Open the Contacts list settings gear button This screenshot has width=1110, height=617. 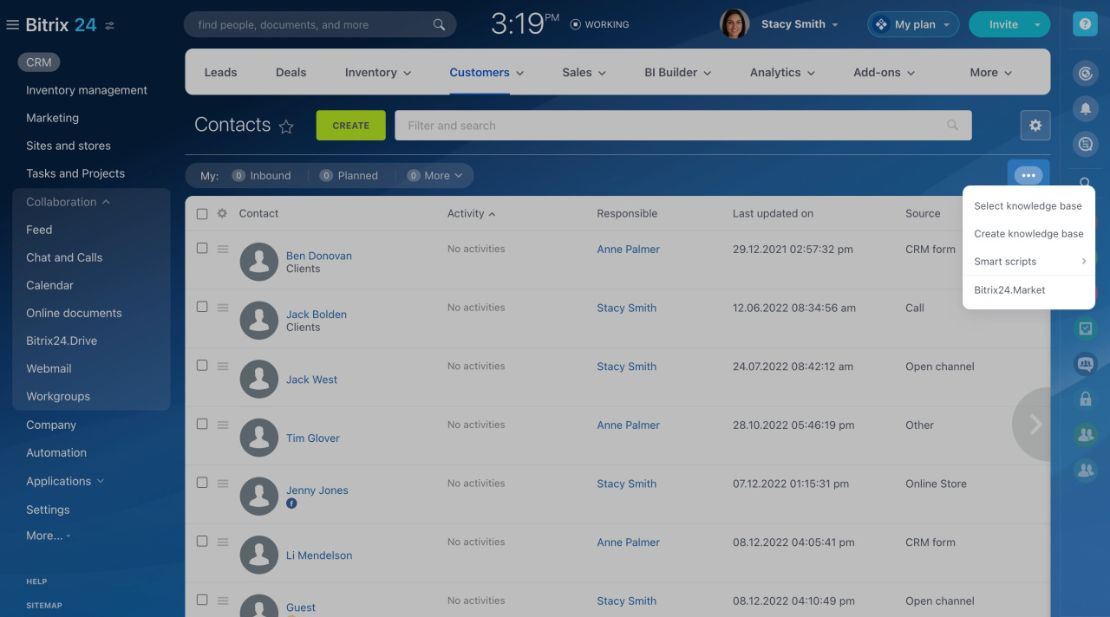pos(1035,125)
